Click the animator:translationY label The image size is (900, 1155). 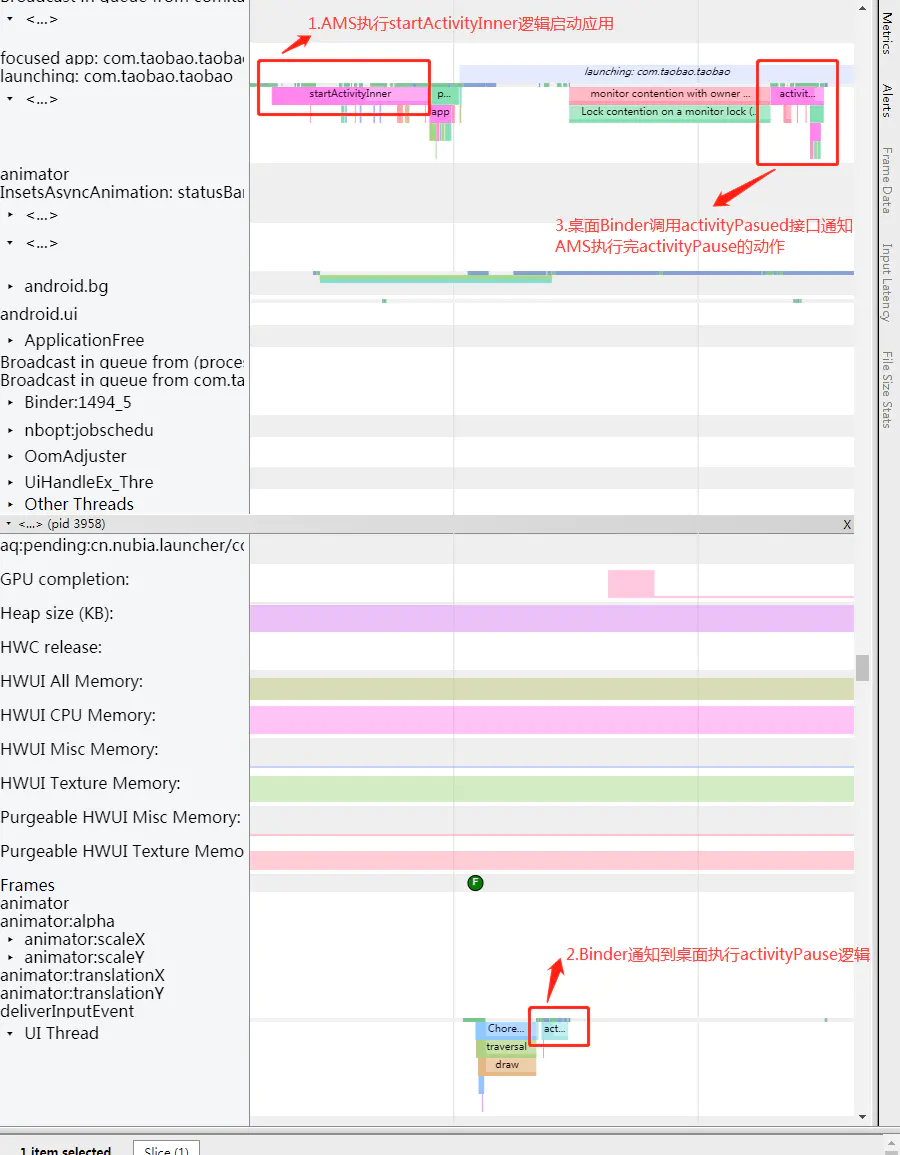[82, 994]
